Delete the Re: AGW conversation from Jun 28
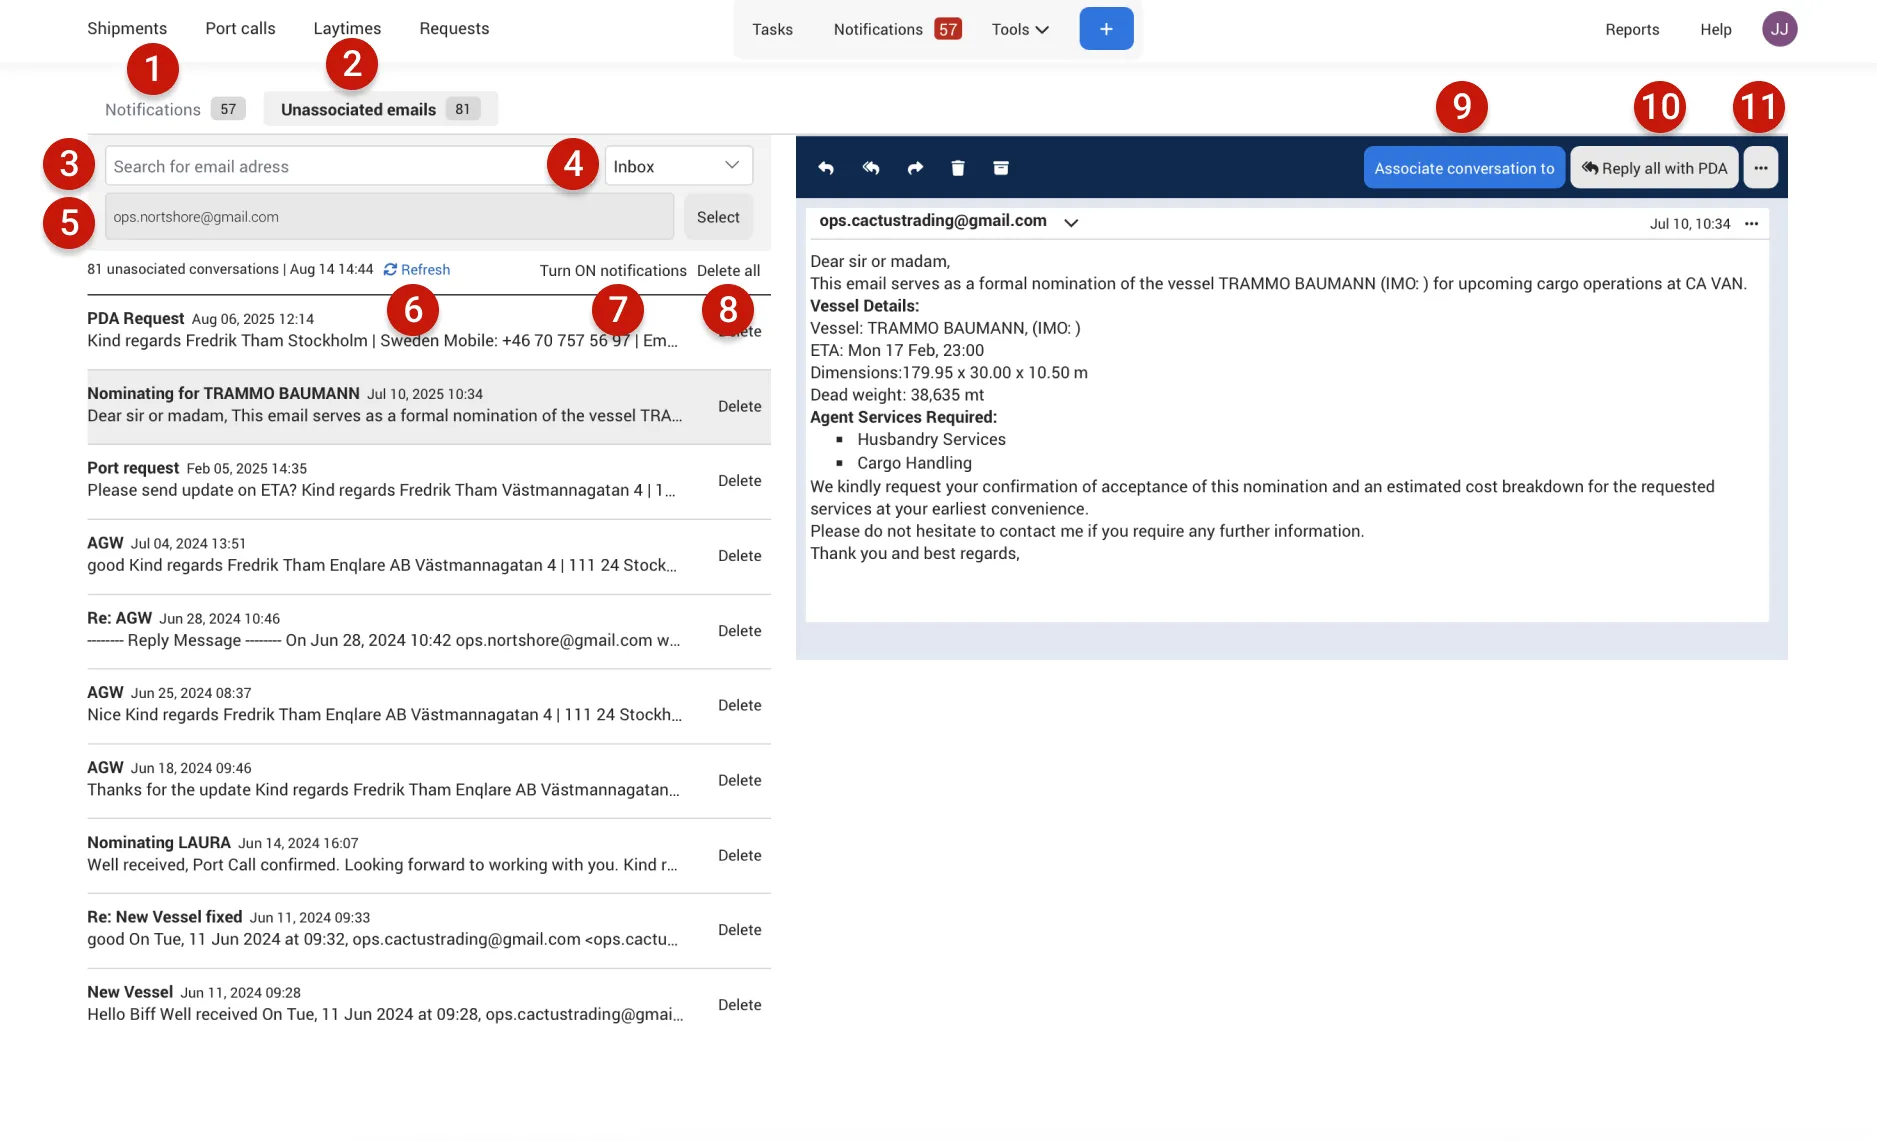The height and width of the screenshot is (1141, 1877). pyautogui.click(x=740, y=631)
